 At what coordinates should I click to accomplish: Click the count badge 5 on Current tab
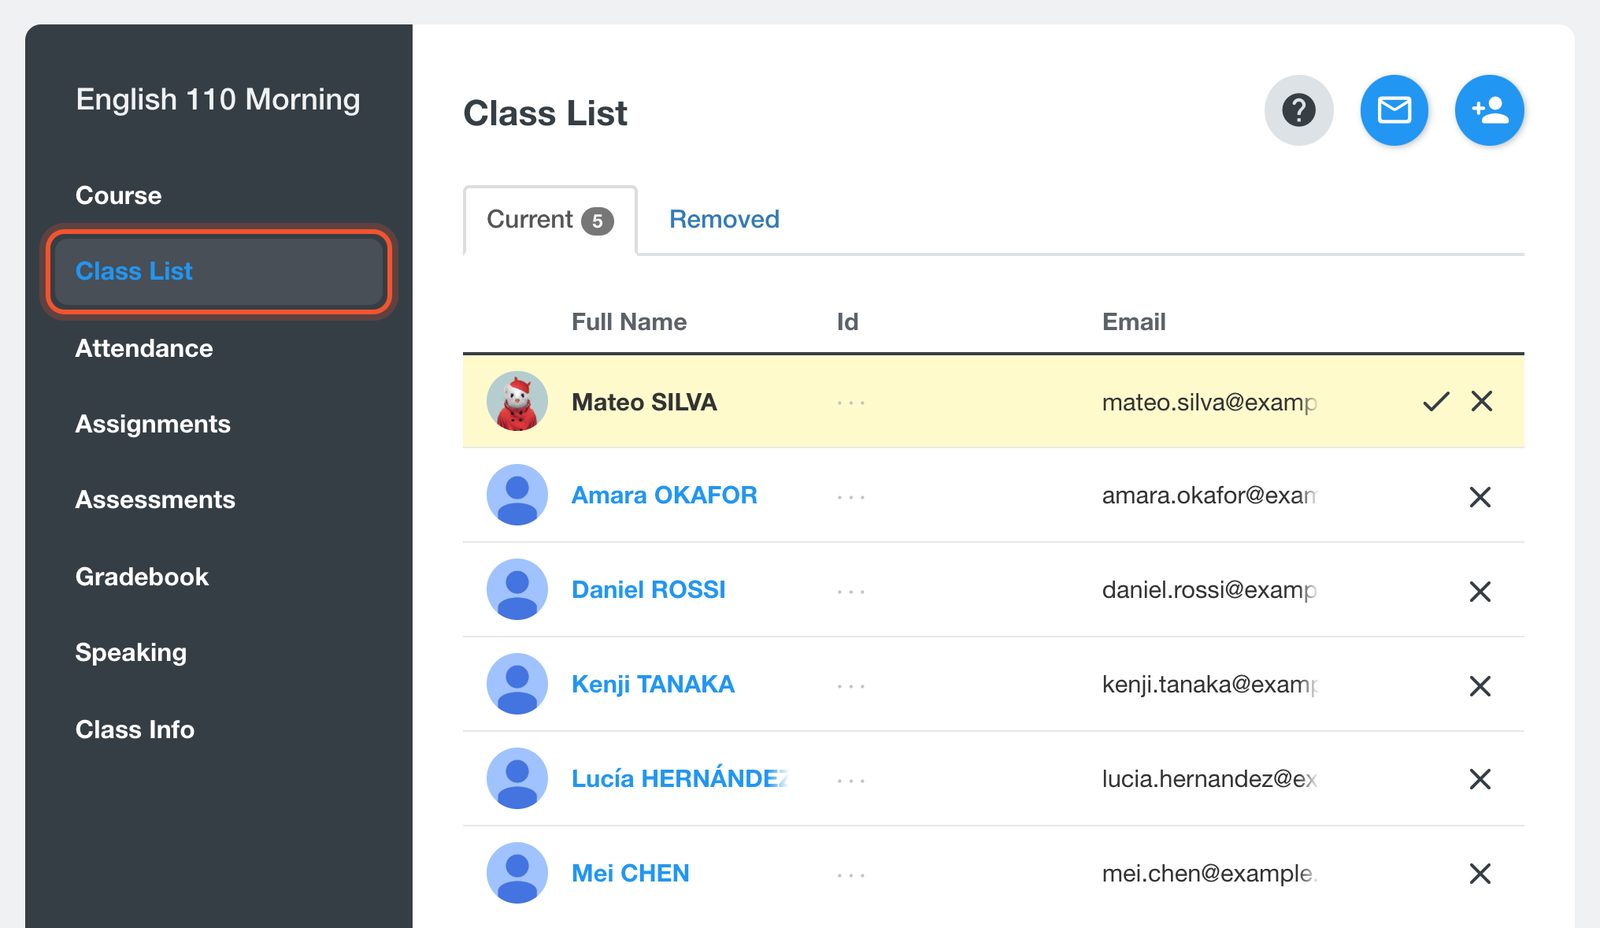coord(597,221)
